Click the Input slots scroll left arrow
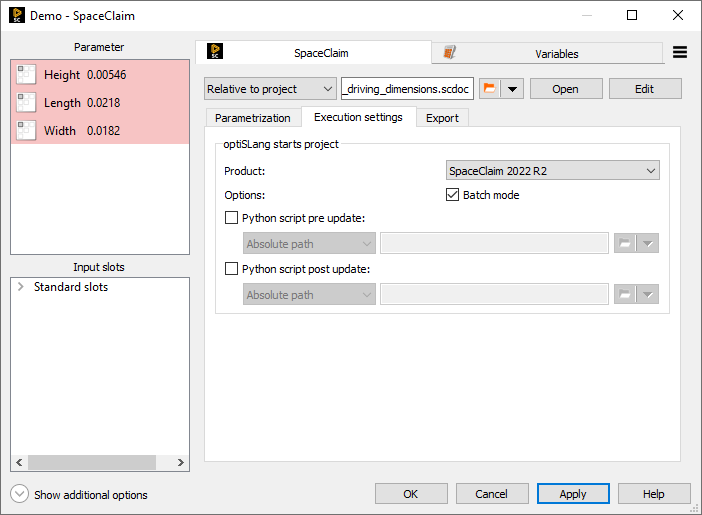Screen dimensions: 702x515 [19, 462]
